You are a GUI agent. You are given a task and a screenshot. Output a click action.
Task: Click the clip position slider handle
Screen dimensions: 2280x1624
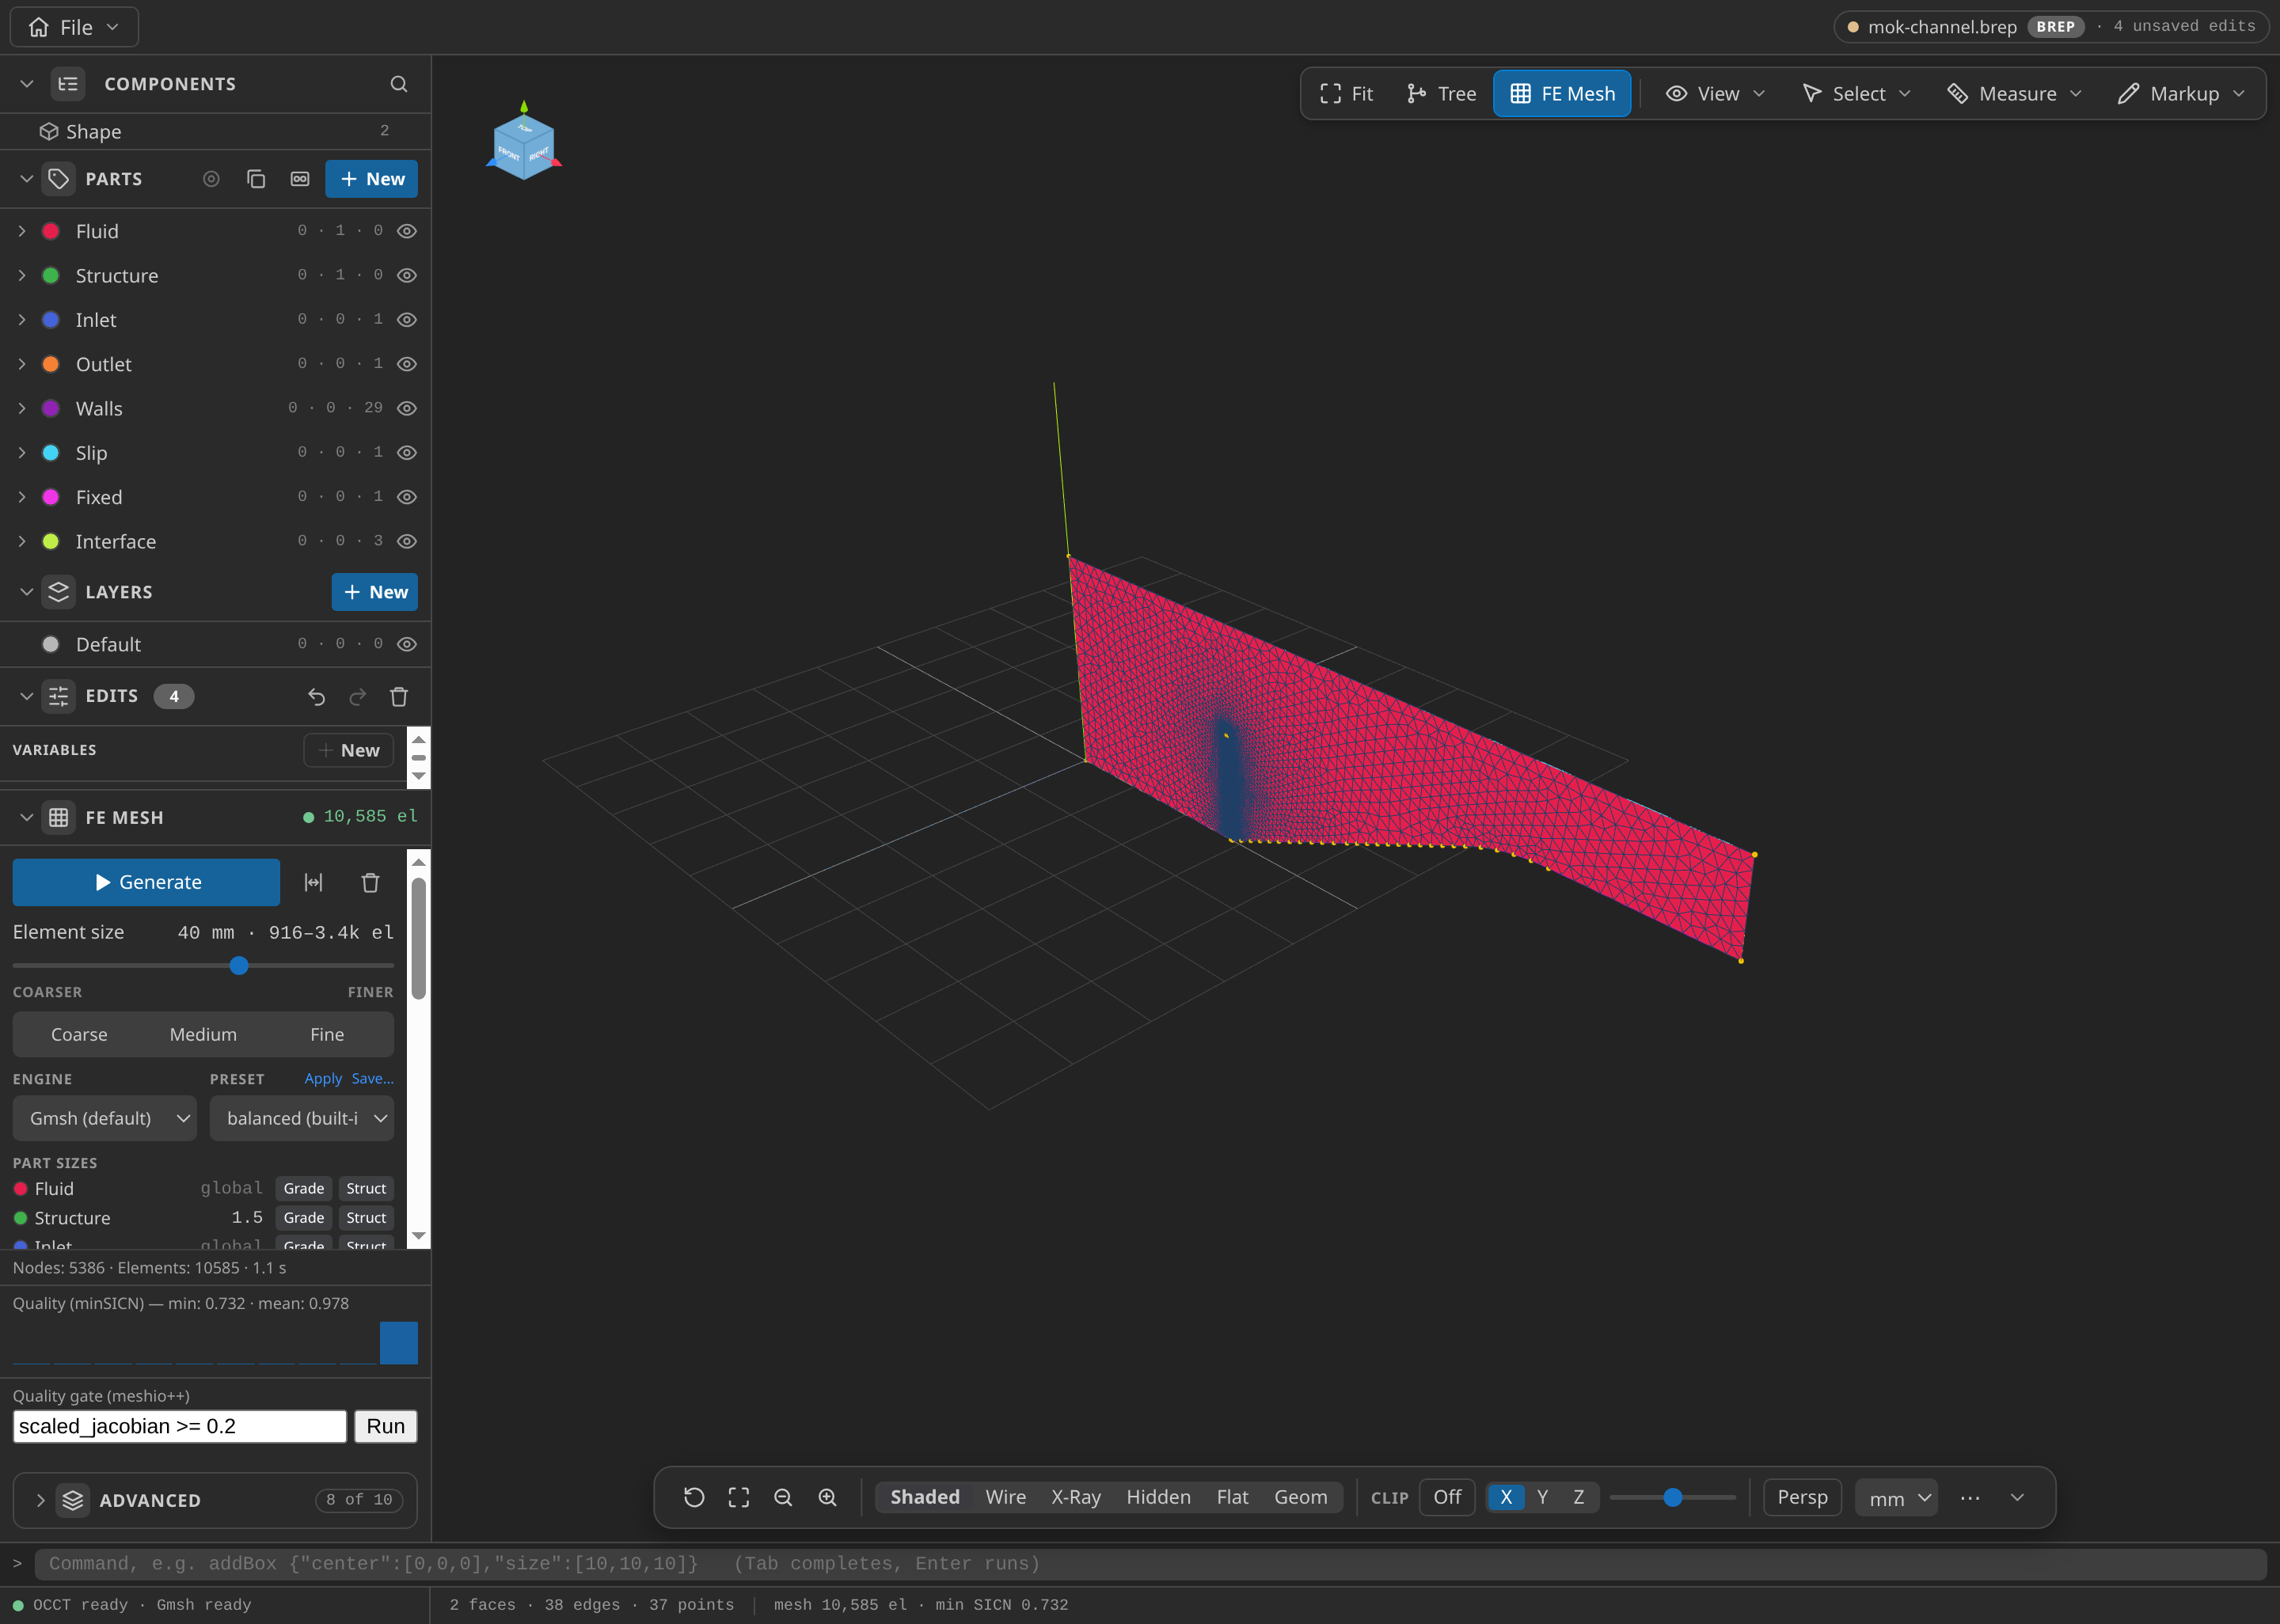click(1673, 1497)
